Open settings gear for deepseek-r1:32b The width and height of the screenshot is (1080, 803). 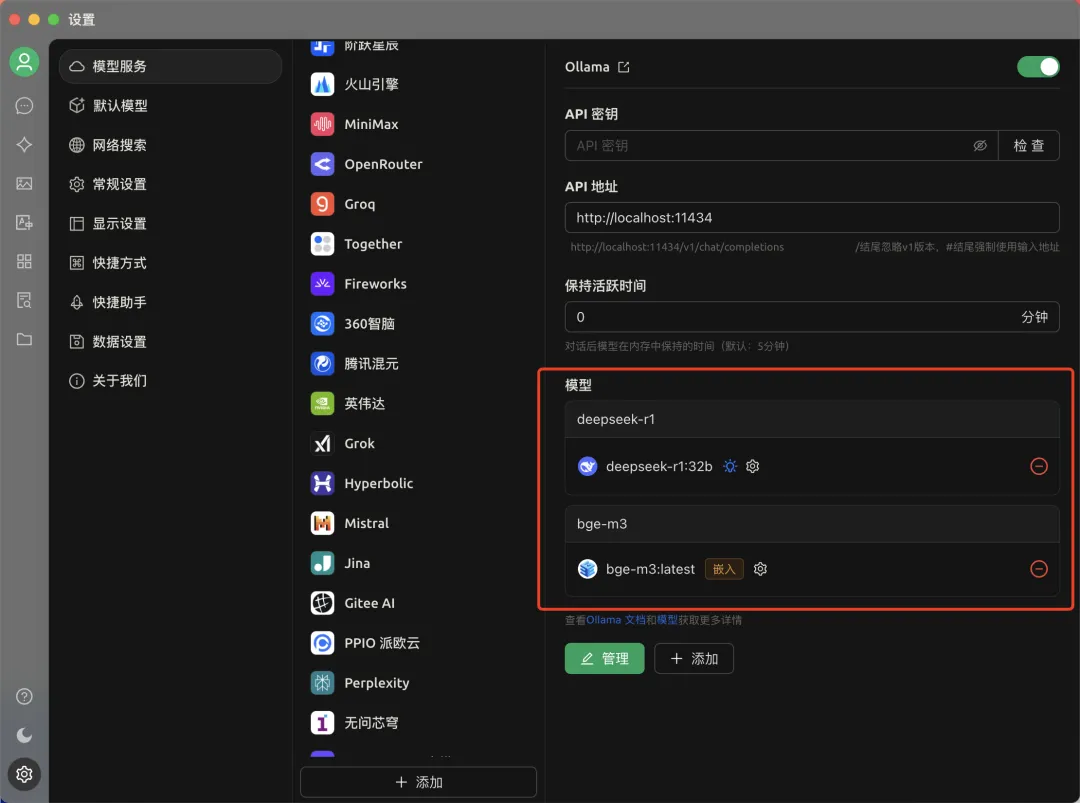(x=753, y=466)
